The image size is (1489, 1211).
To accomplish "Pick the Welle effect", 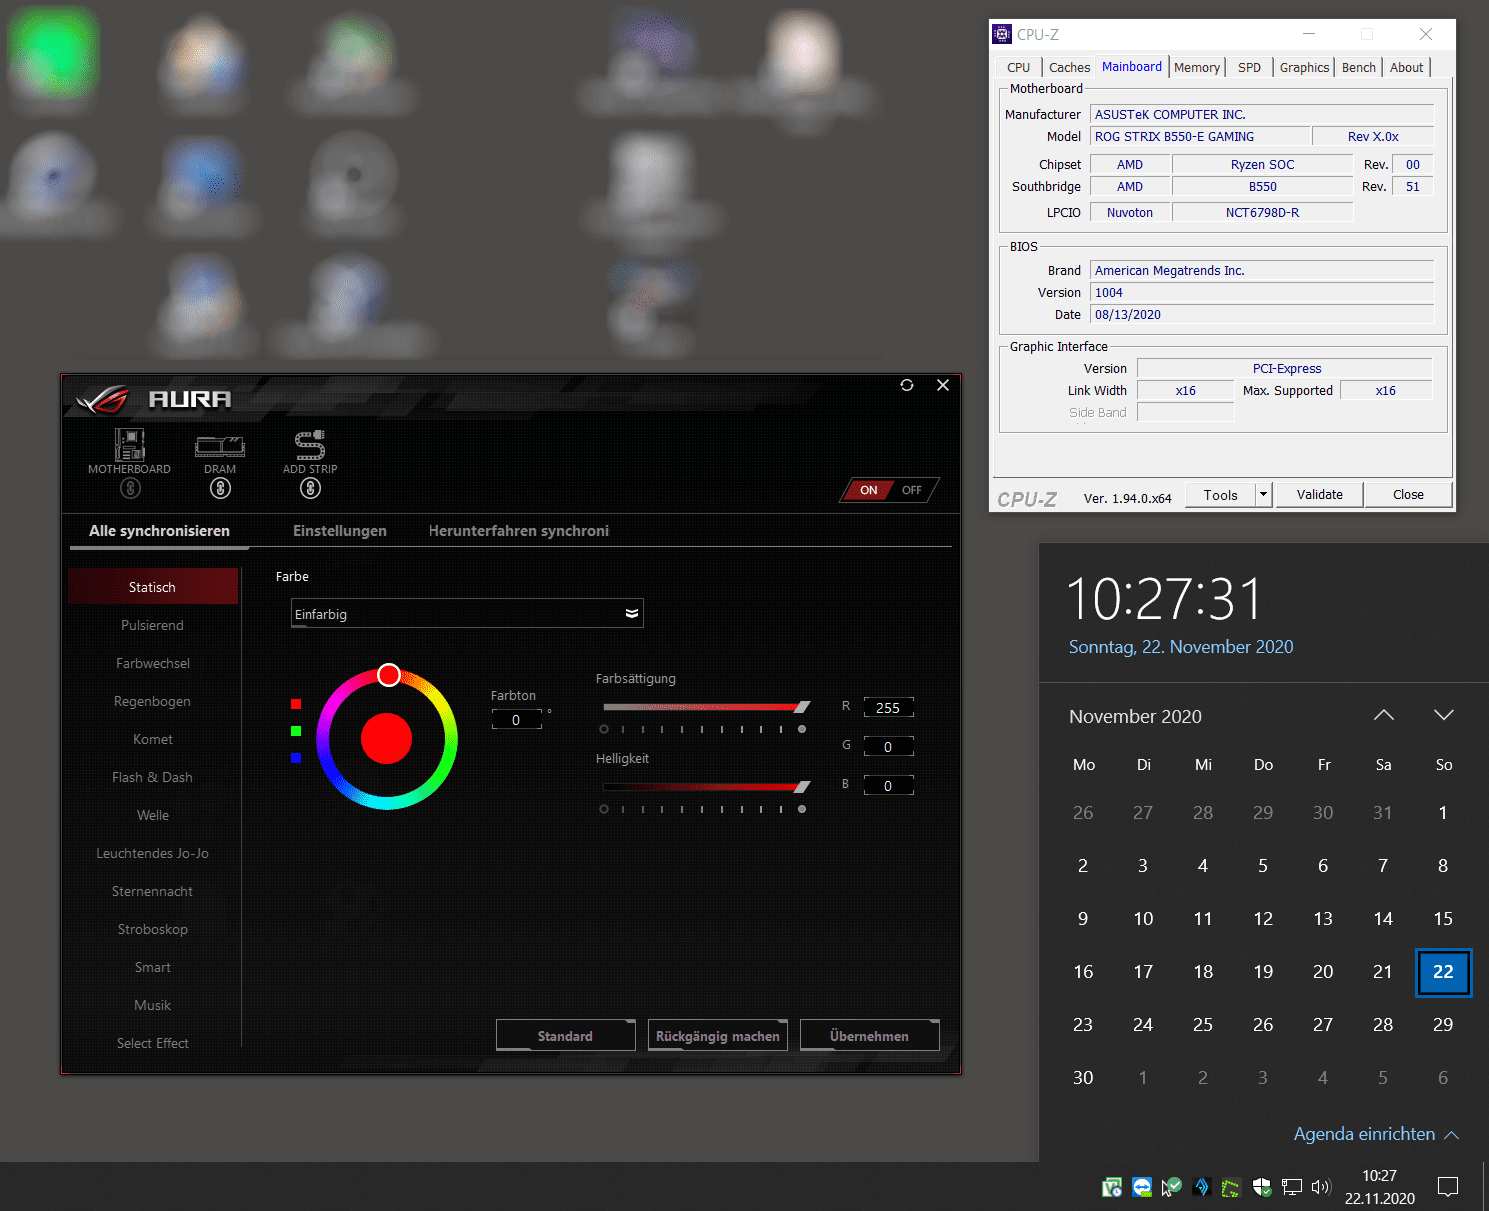I will pos(153,815).
